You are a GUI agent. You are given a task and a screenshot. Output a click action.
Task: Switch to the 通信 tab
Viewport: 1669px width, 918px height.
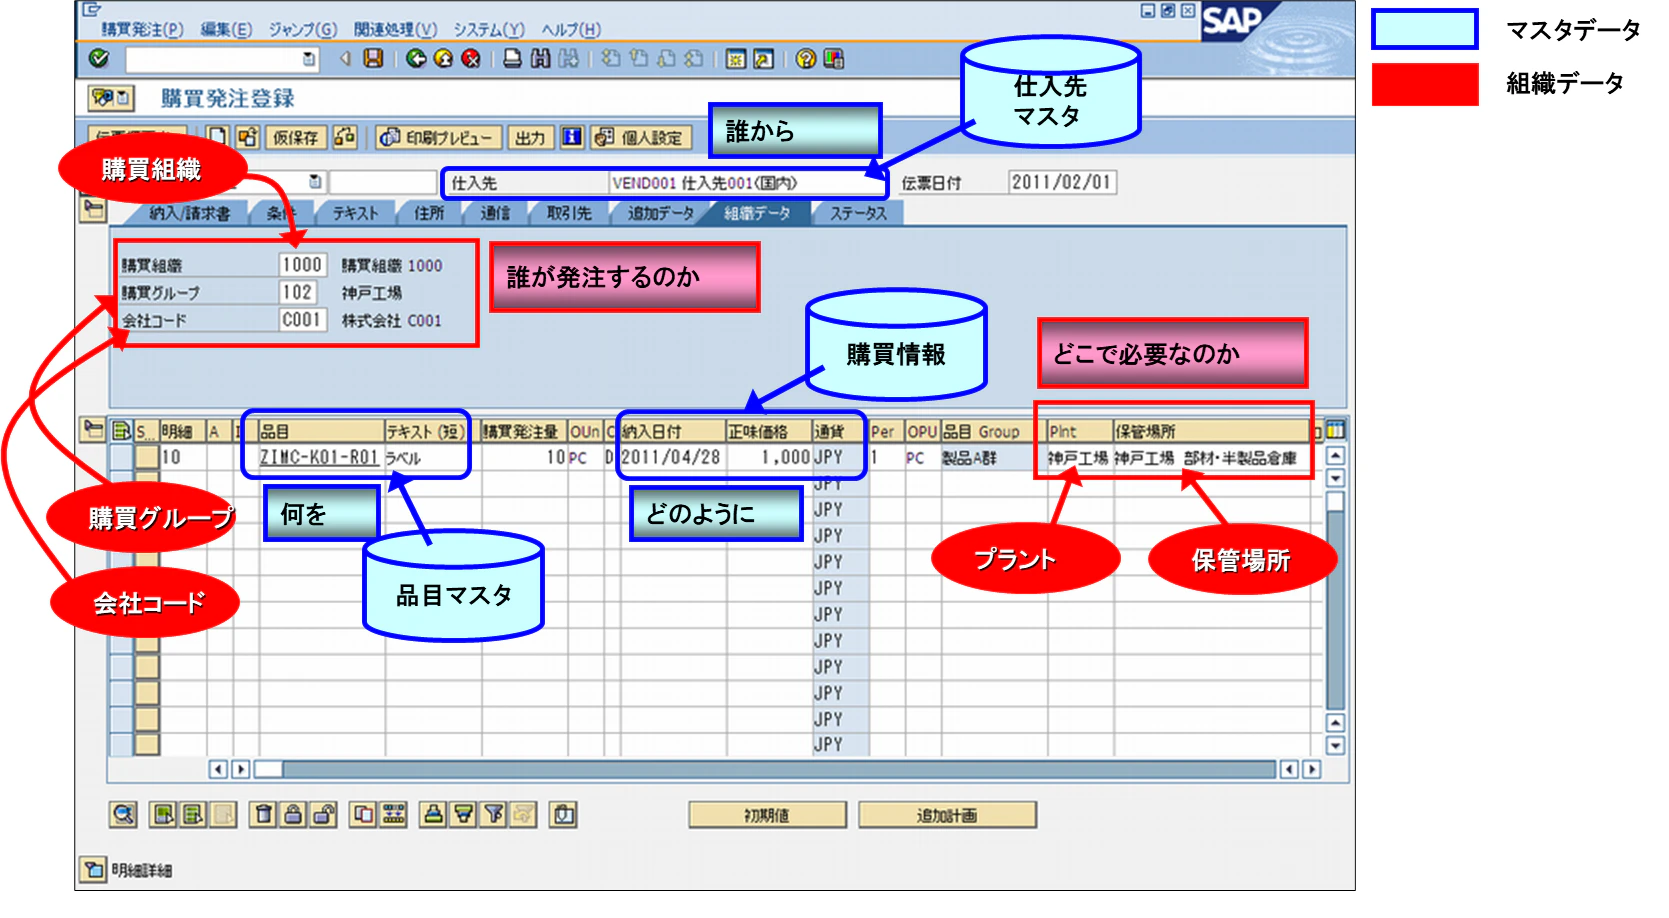(x=495, y=213)
